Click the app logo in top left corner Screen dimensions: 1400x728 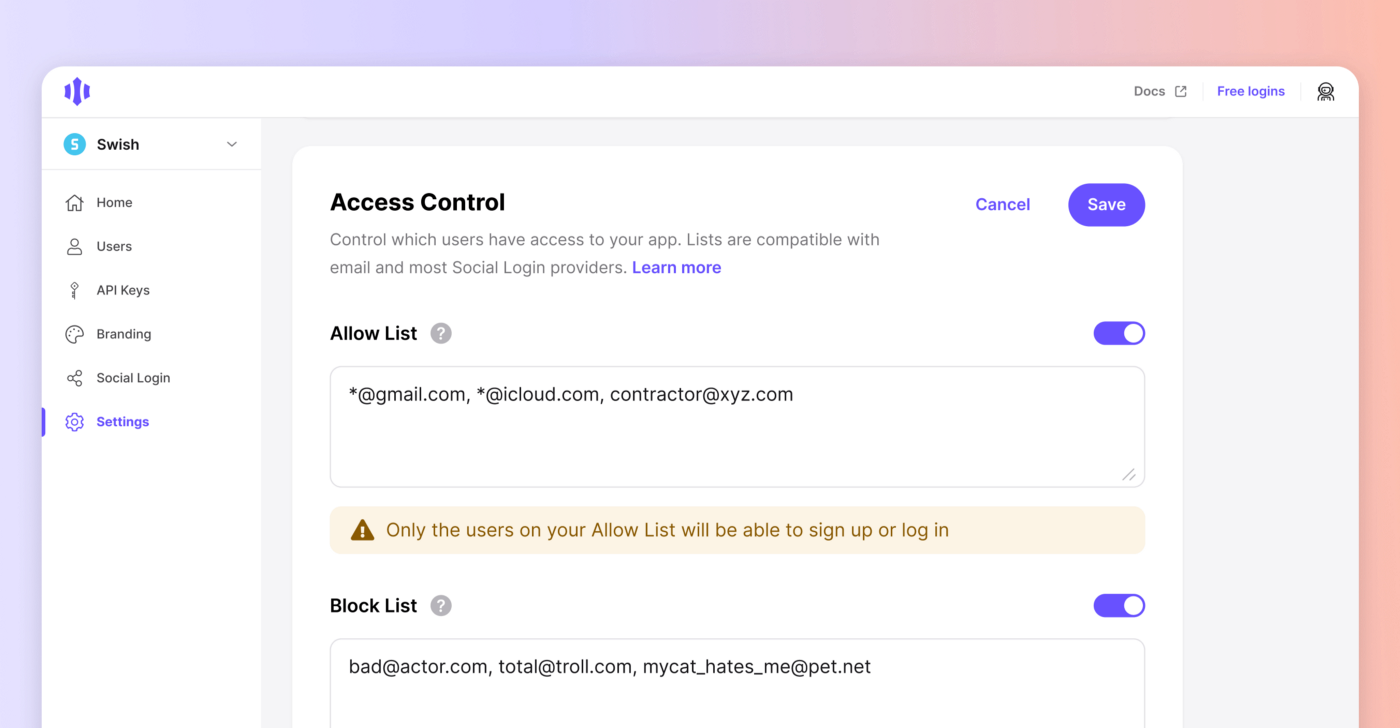click(77, 91)
